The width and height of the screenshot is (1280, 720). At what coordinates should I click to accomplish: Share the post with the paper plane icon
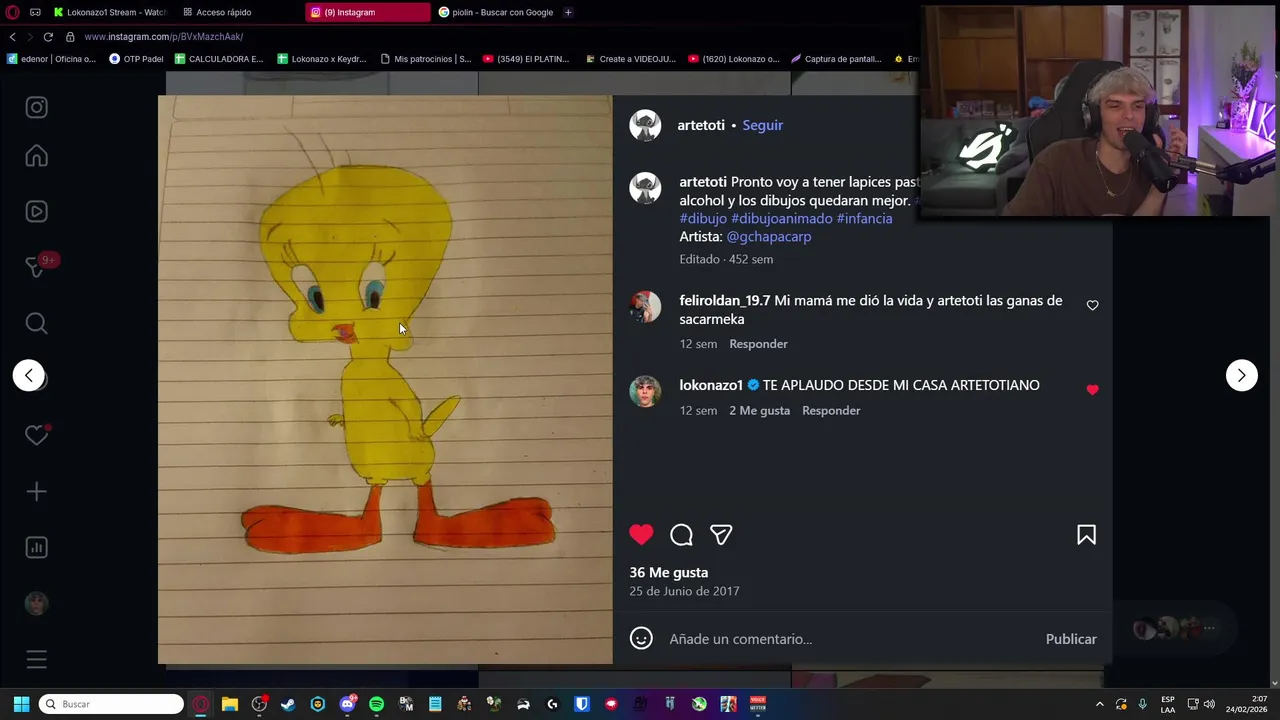721,535
